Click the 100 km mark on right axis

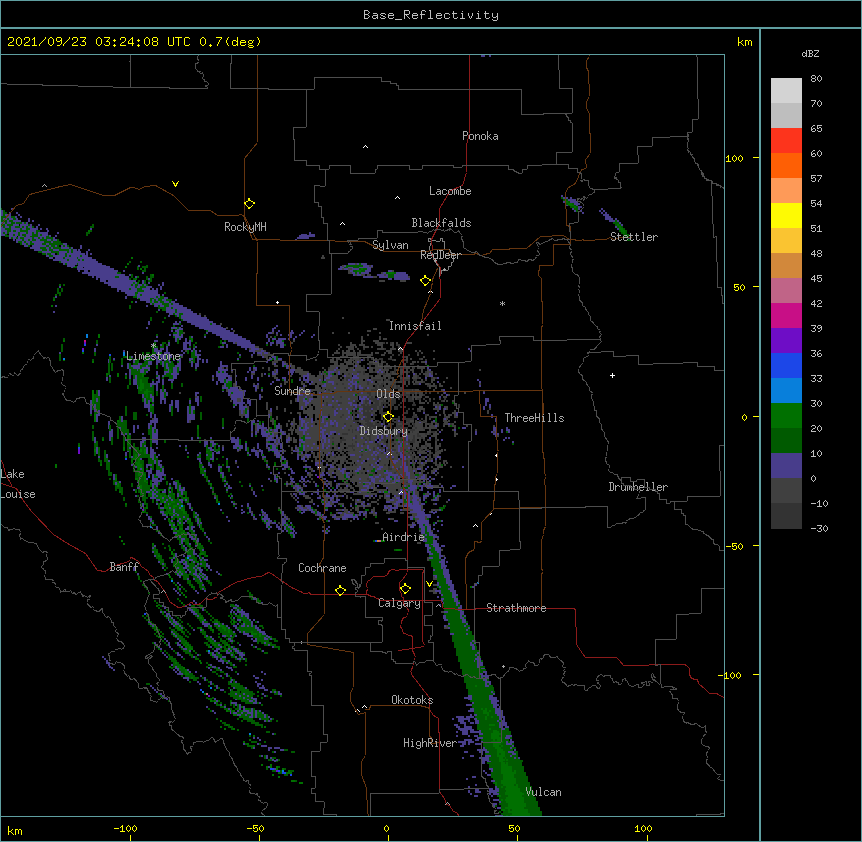click(734, 158)
